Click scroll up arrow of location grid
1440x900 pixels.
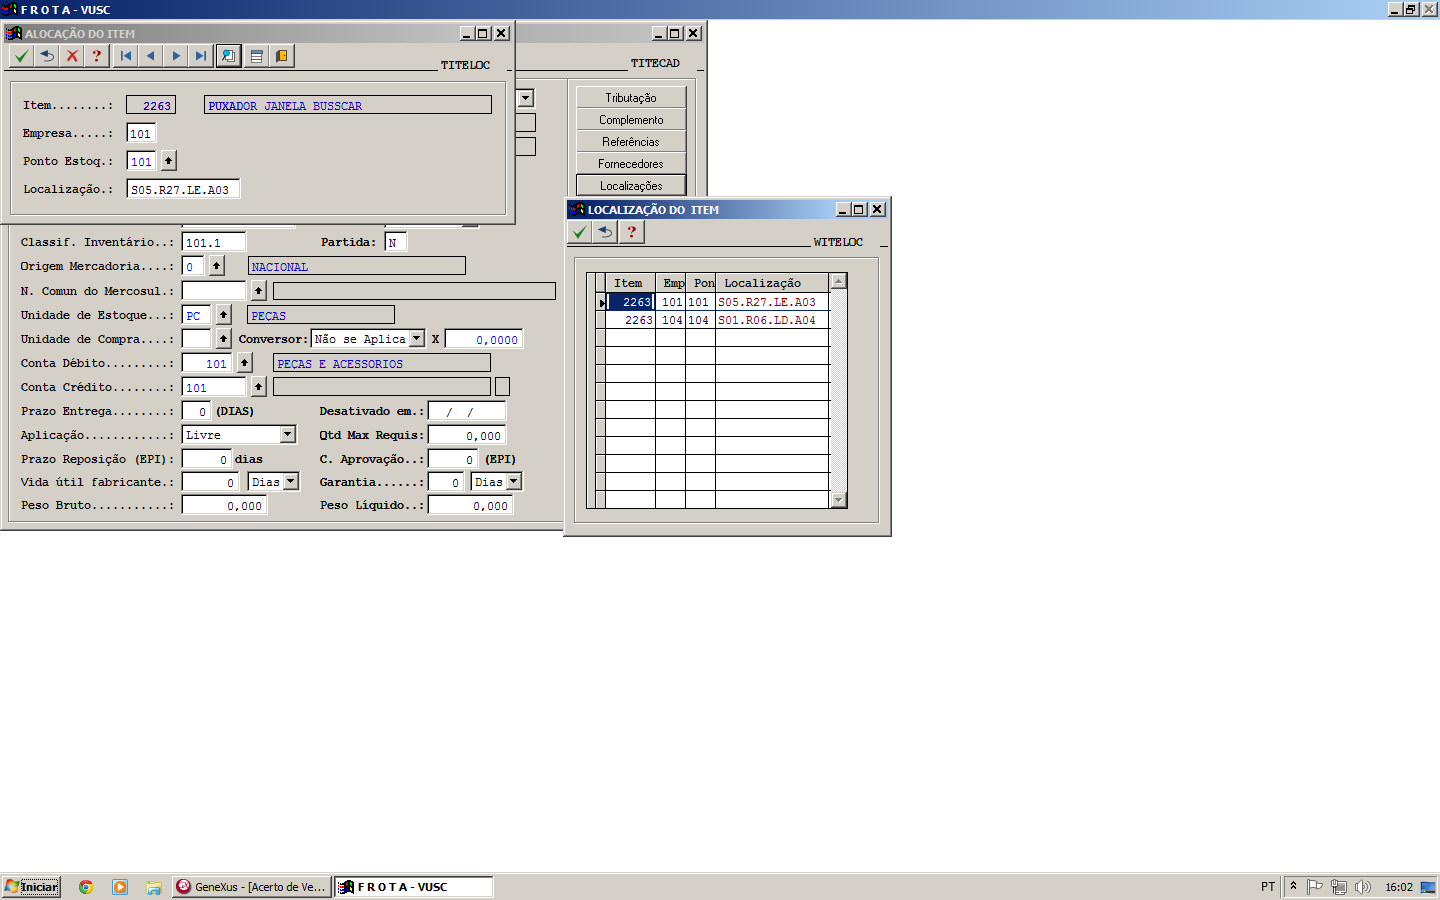[839, 281]
